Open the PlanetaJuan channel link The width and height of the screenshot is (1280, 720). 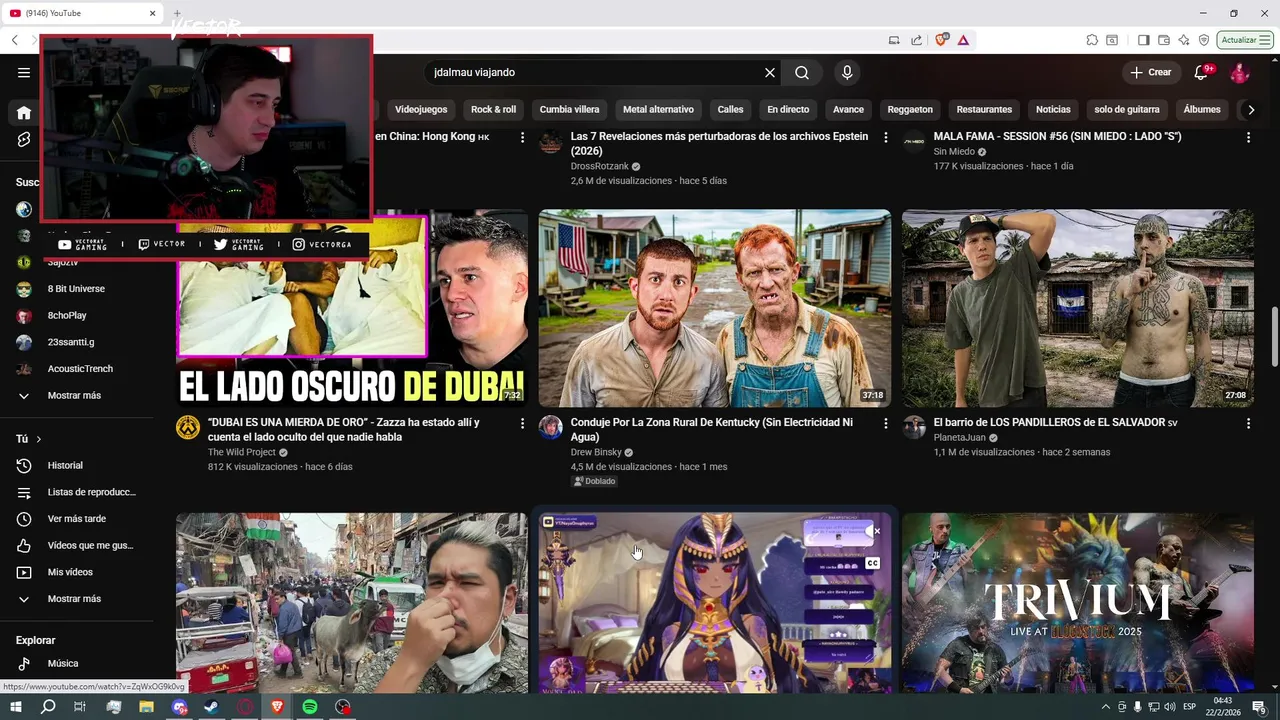pyautogui.click(x=959, y=438)
